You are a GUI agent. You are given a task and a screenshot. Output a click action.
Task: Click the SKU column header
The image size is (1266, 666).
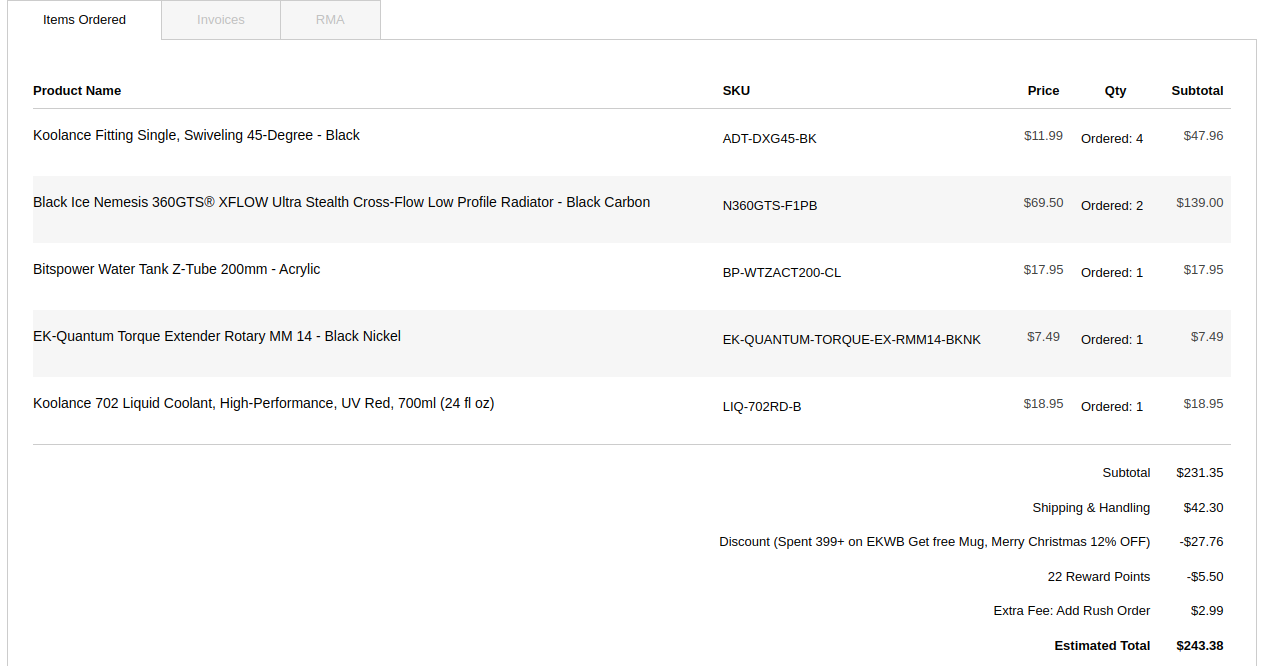click(x=736, y=91)
